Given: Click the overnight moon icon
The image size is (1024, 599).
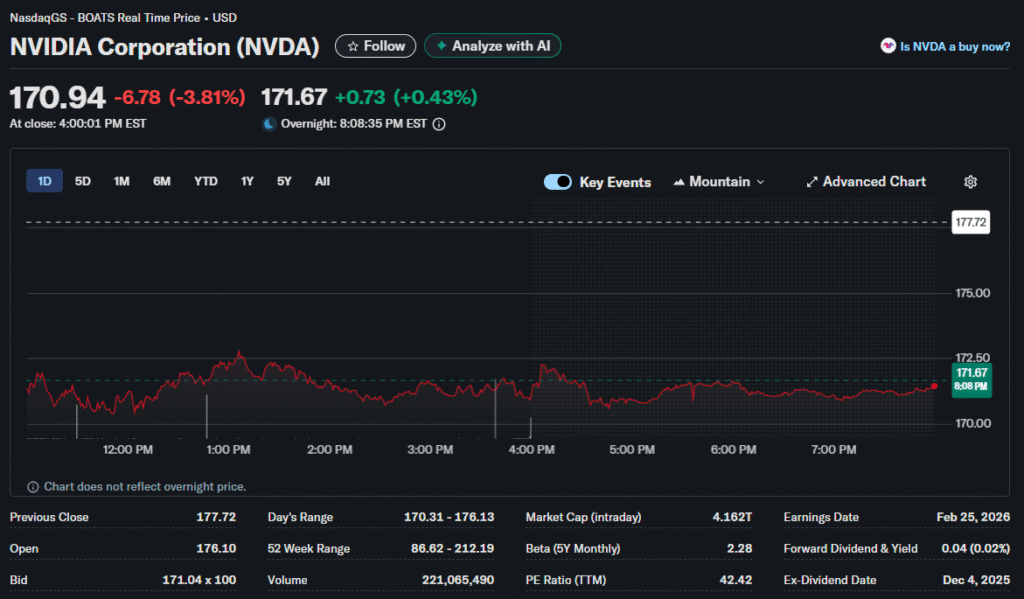Looking at the screenshot, I should (268, 124).
